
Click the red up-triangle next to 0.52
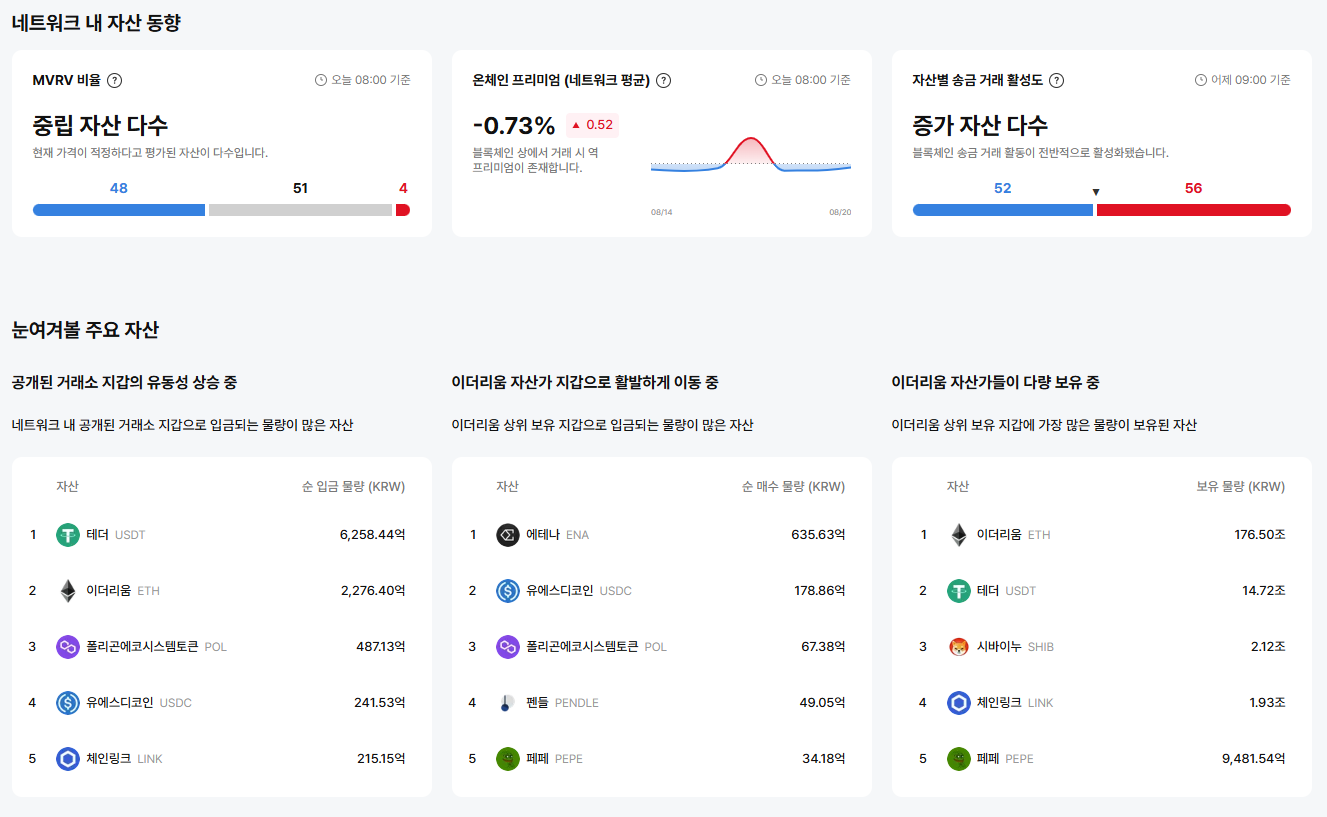click(576, 125)
